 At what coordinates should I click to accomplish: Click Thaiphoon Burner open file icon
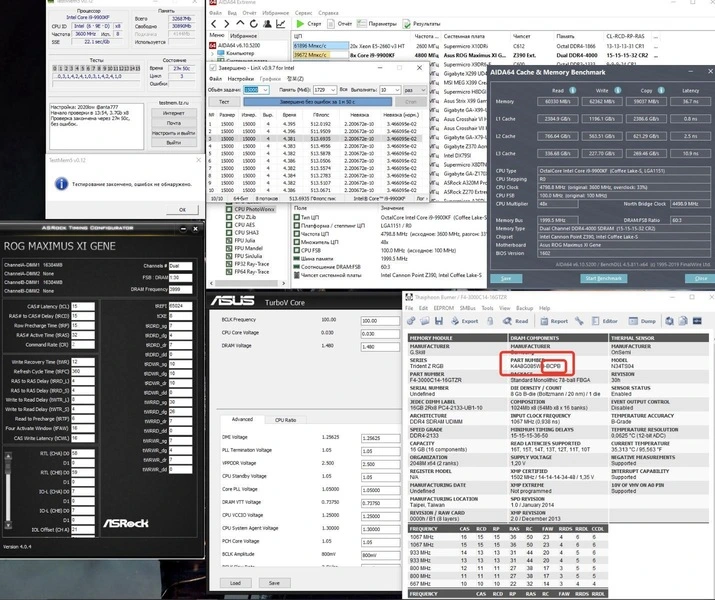click(425, 321)
